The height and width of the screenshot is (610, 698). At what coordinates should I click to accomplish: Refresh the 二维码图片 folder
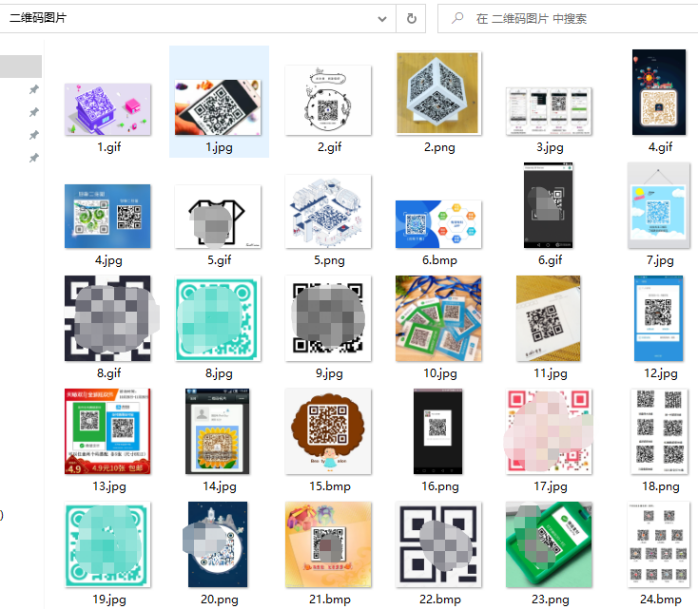pos(411,19)
